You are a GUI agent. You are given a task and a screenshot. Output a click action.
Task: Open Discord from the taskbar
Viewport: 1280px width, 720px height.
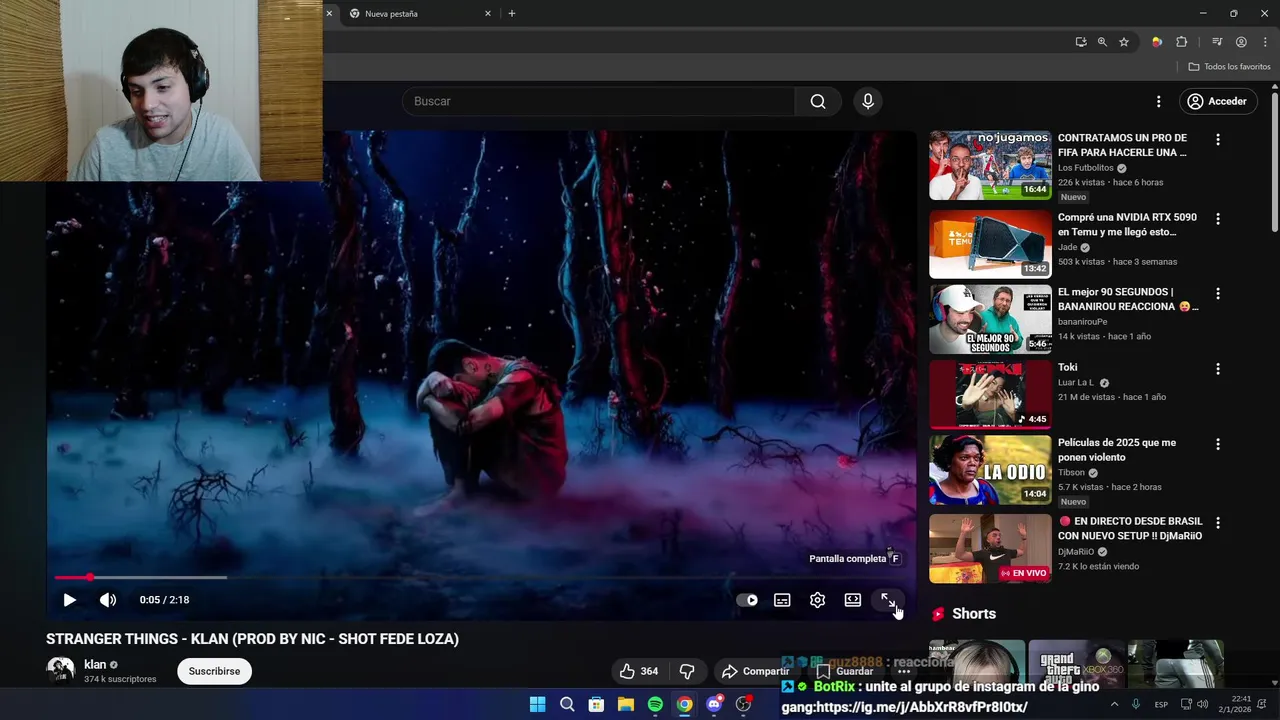[x=714, y=704]
